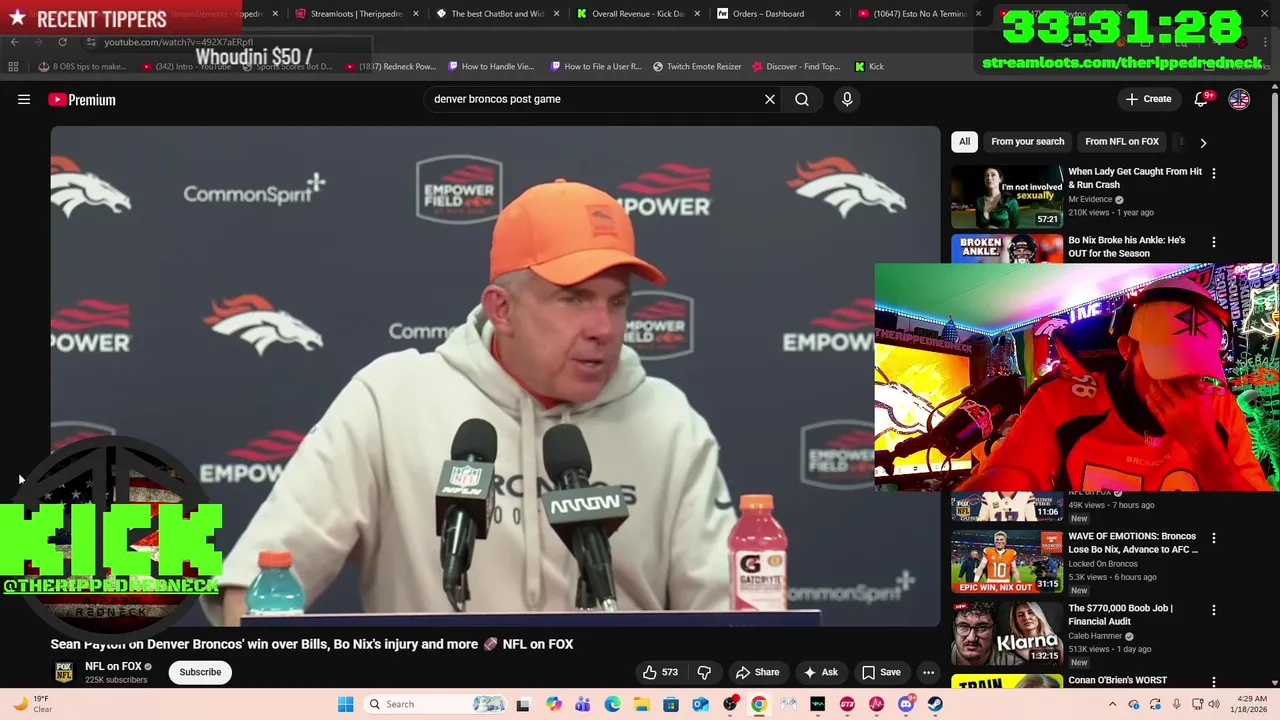This screenshot has height=720, width=1280.
Task: Open 'Twitch Emote Resizer' bookmark
Action: point(697,67)
